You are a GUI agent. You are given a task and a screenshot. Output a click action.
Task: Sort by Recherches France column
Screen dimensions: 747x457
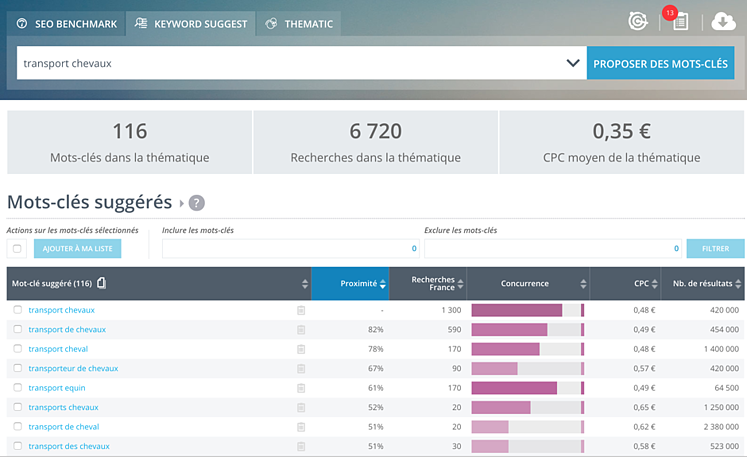coord(428,284)
